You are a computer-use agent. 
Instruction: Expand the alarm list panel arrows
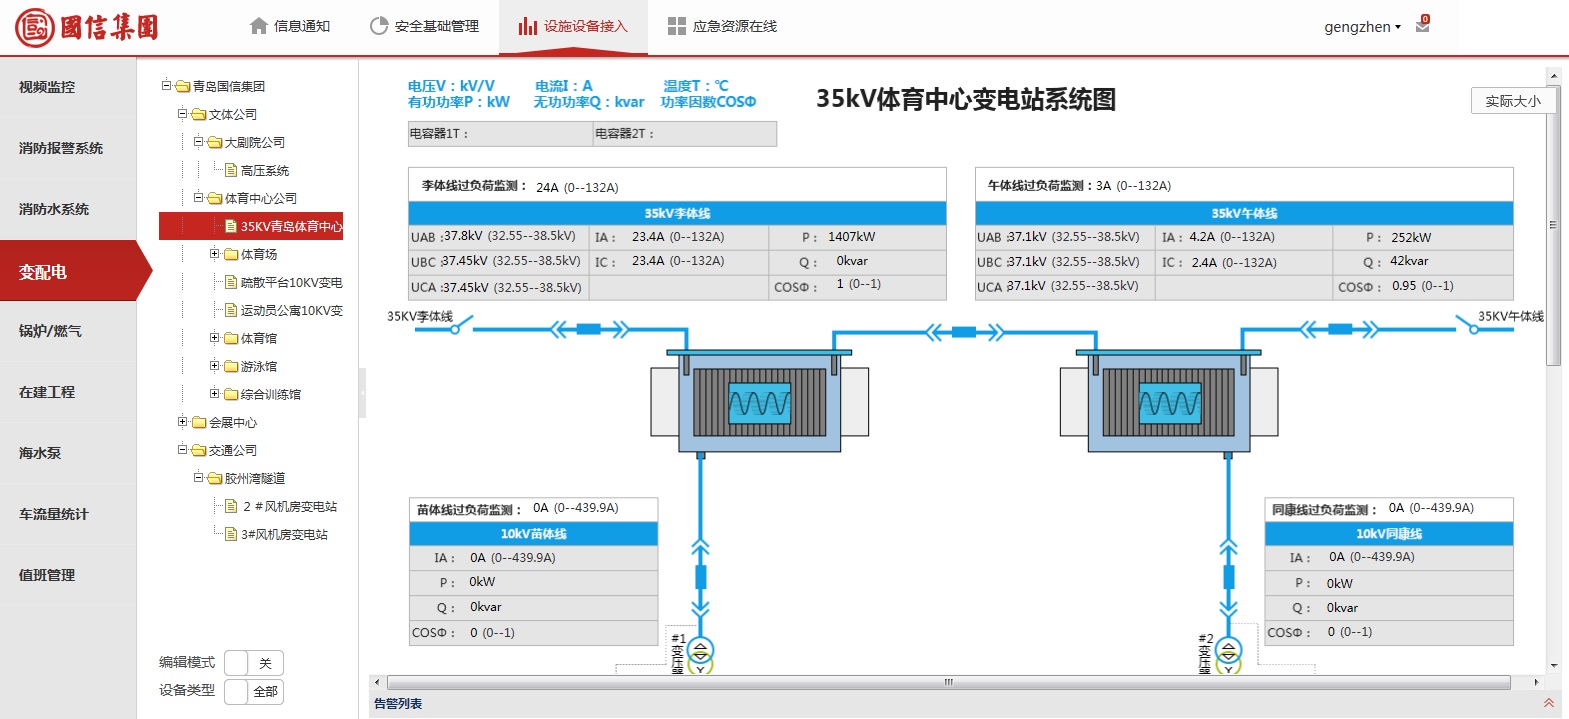pos(1548,704)
